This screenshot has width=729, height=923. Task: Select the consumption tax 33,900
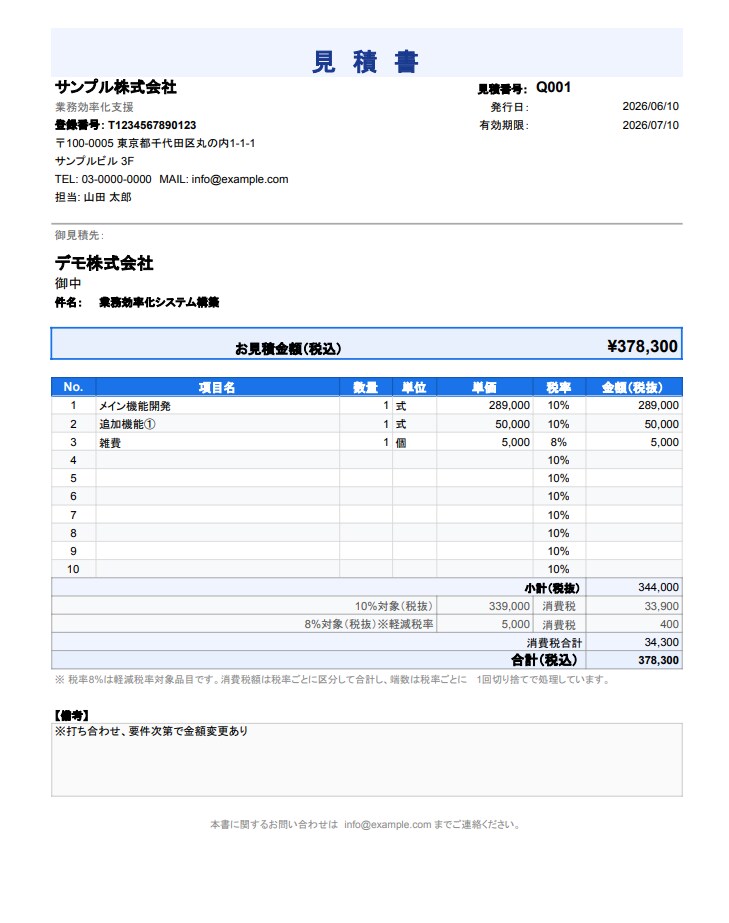pyautogui.click(x=661, y=606)
